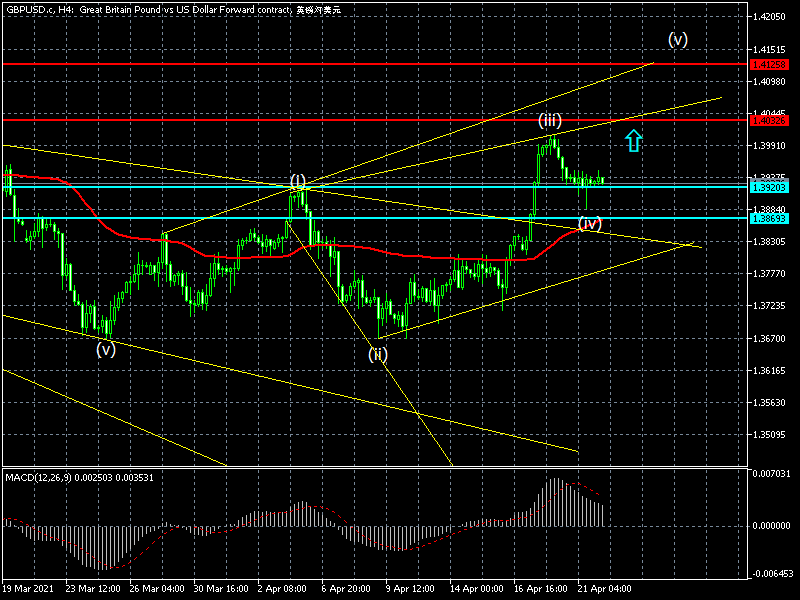The height and width of the screenshot is (600, 800).
Task: Click the 1.42050 price scale value
Action: pyautogui.click(x=769, y=17)
